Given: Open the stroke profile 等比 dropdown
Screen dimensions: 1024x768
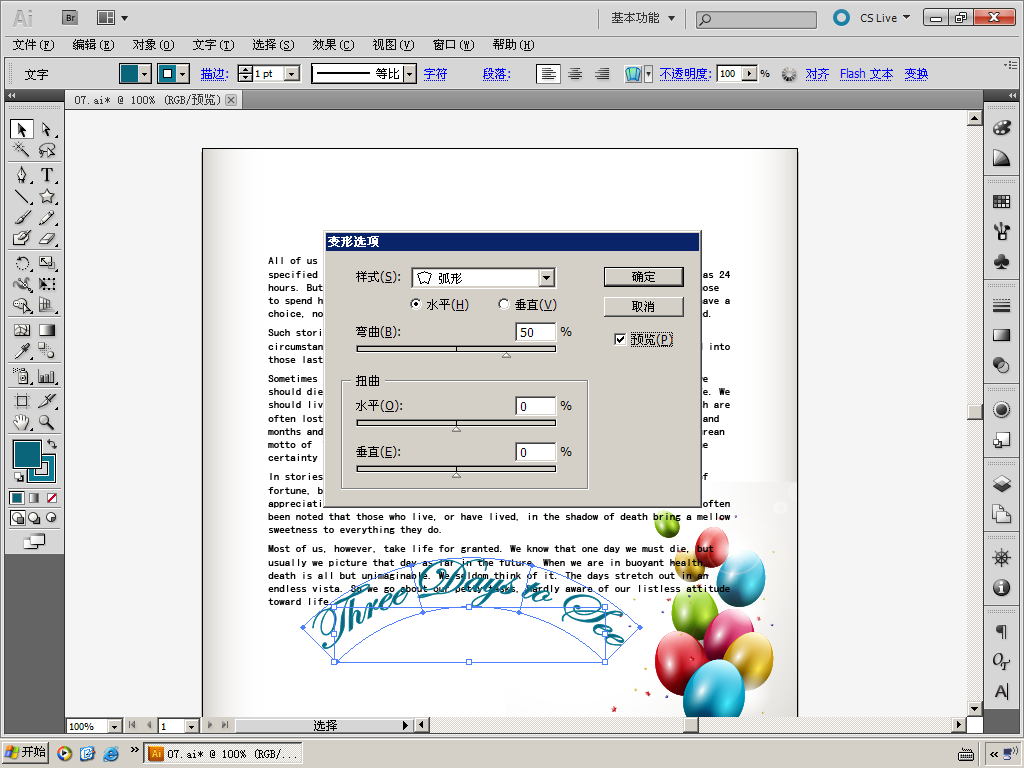Looking at the screenshot, I should coord(409,74).
